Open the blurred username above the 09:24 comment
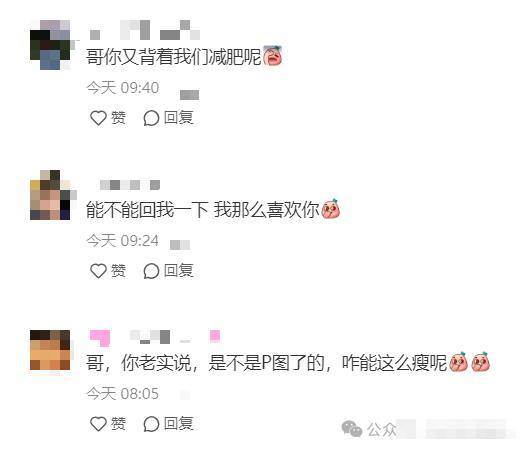Image resolution: width=524 pixels, height=451 pixels. [x=130, y=185]
